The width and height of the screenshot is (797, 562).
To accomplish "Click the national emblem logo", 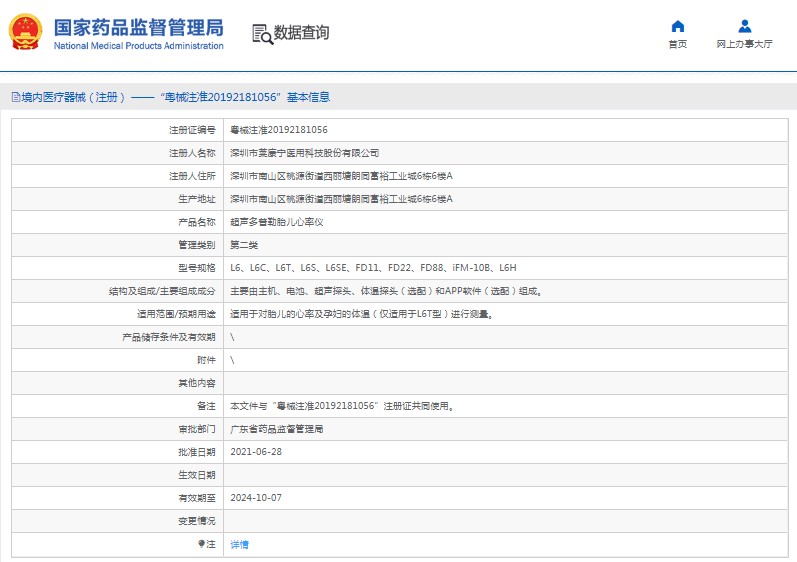I will pos(25,32).
